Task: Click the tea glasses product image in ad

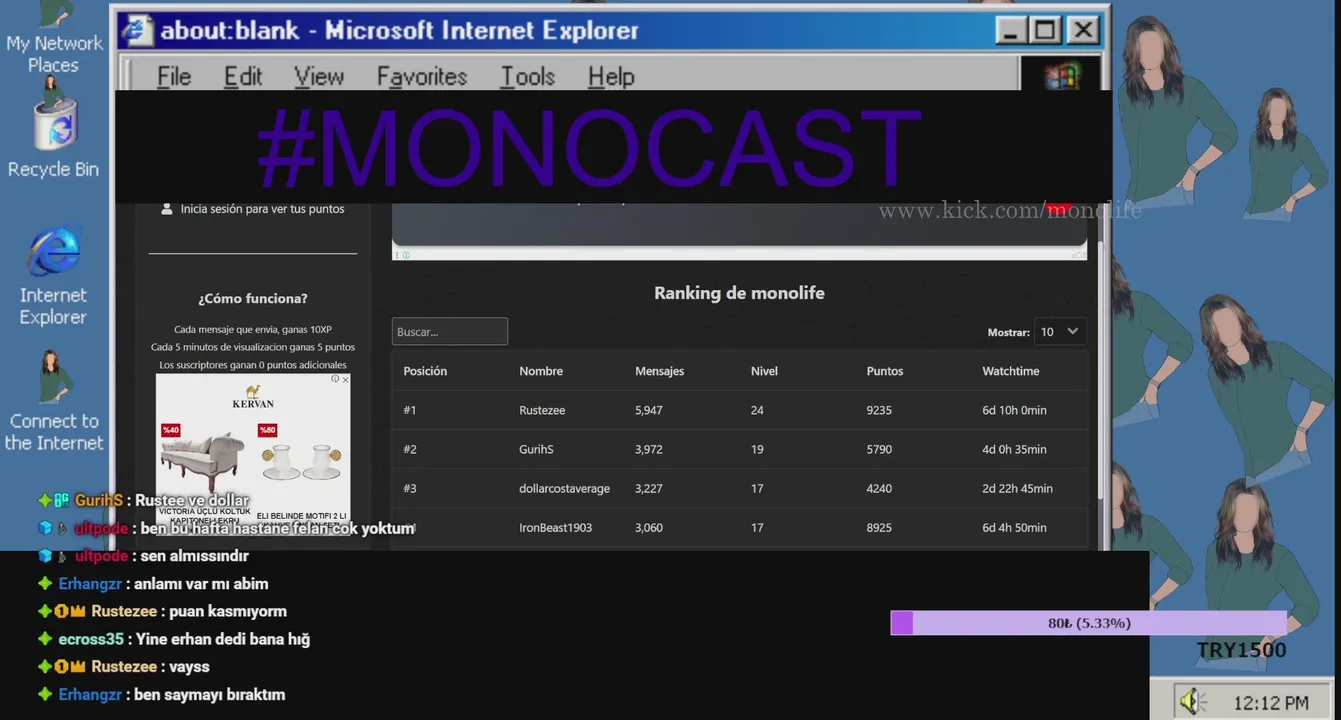Action: click(x=302, y=462)
